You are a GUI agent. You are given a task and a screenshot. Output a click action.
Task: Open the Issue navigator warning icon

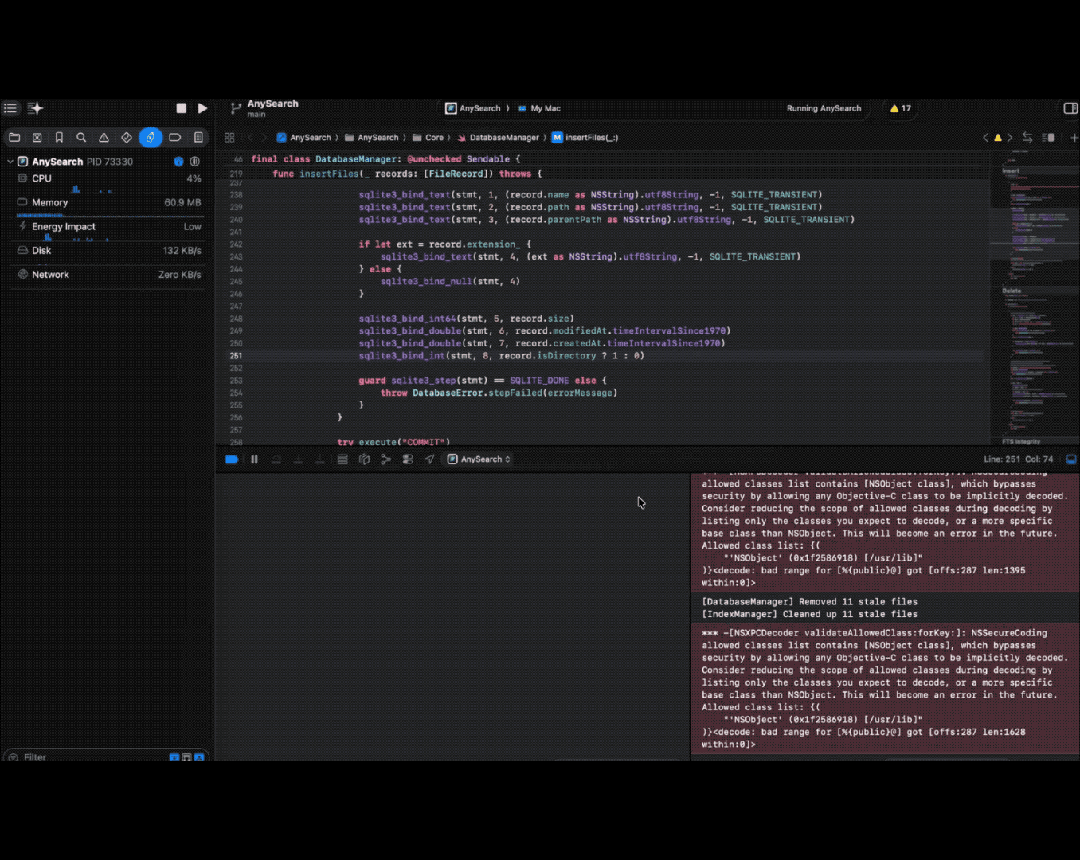tap(104, 138)
